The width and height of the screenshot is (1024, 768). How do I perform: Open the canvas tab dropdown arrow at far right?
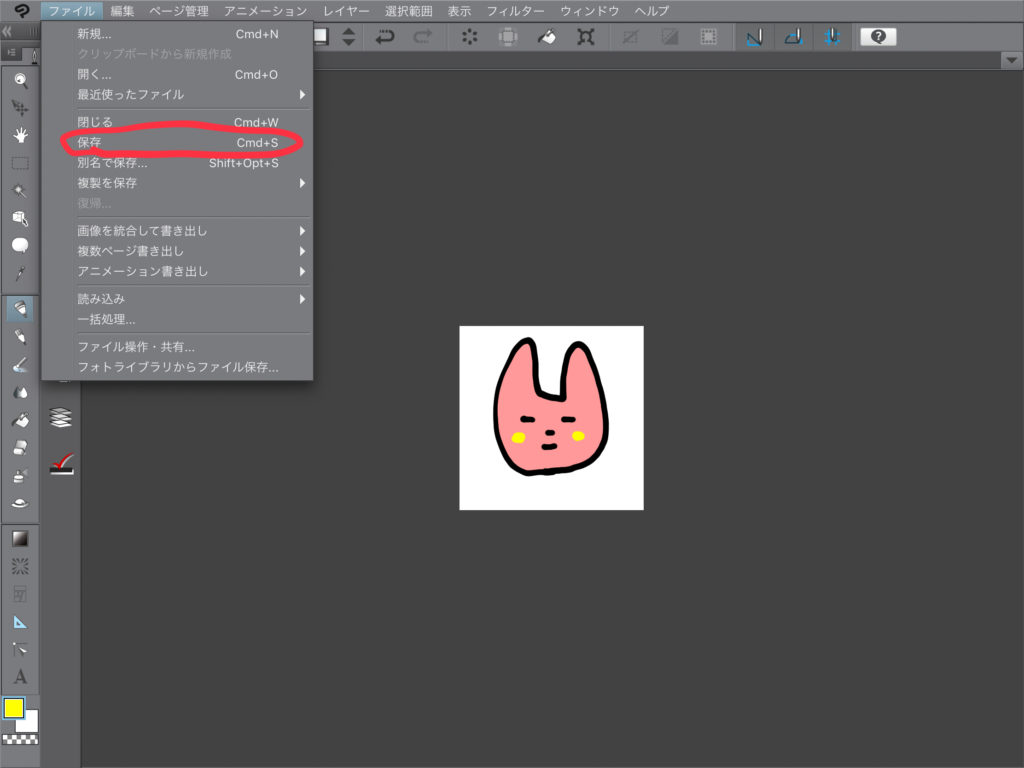[1011, 60]
